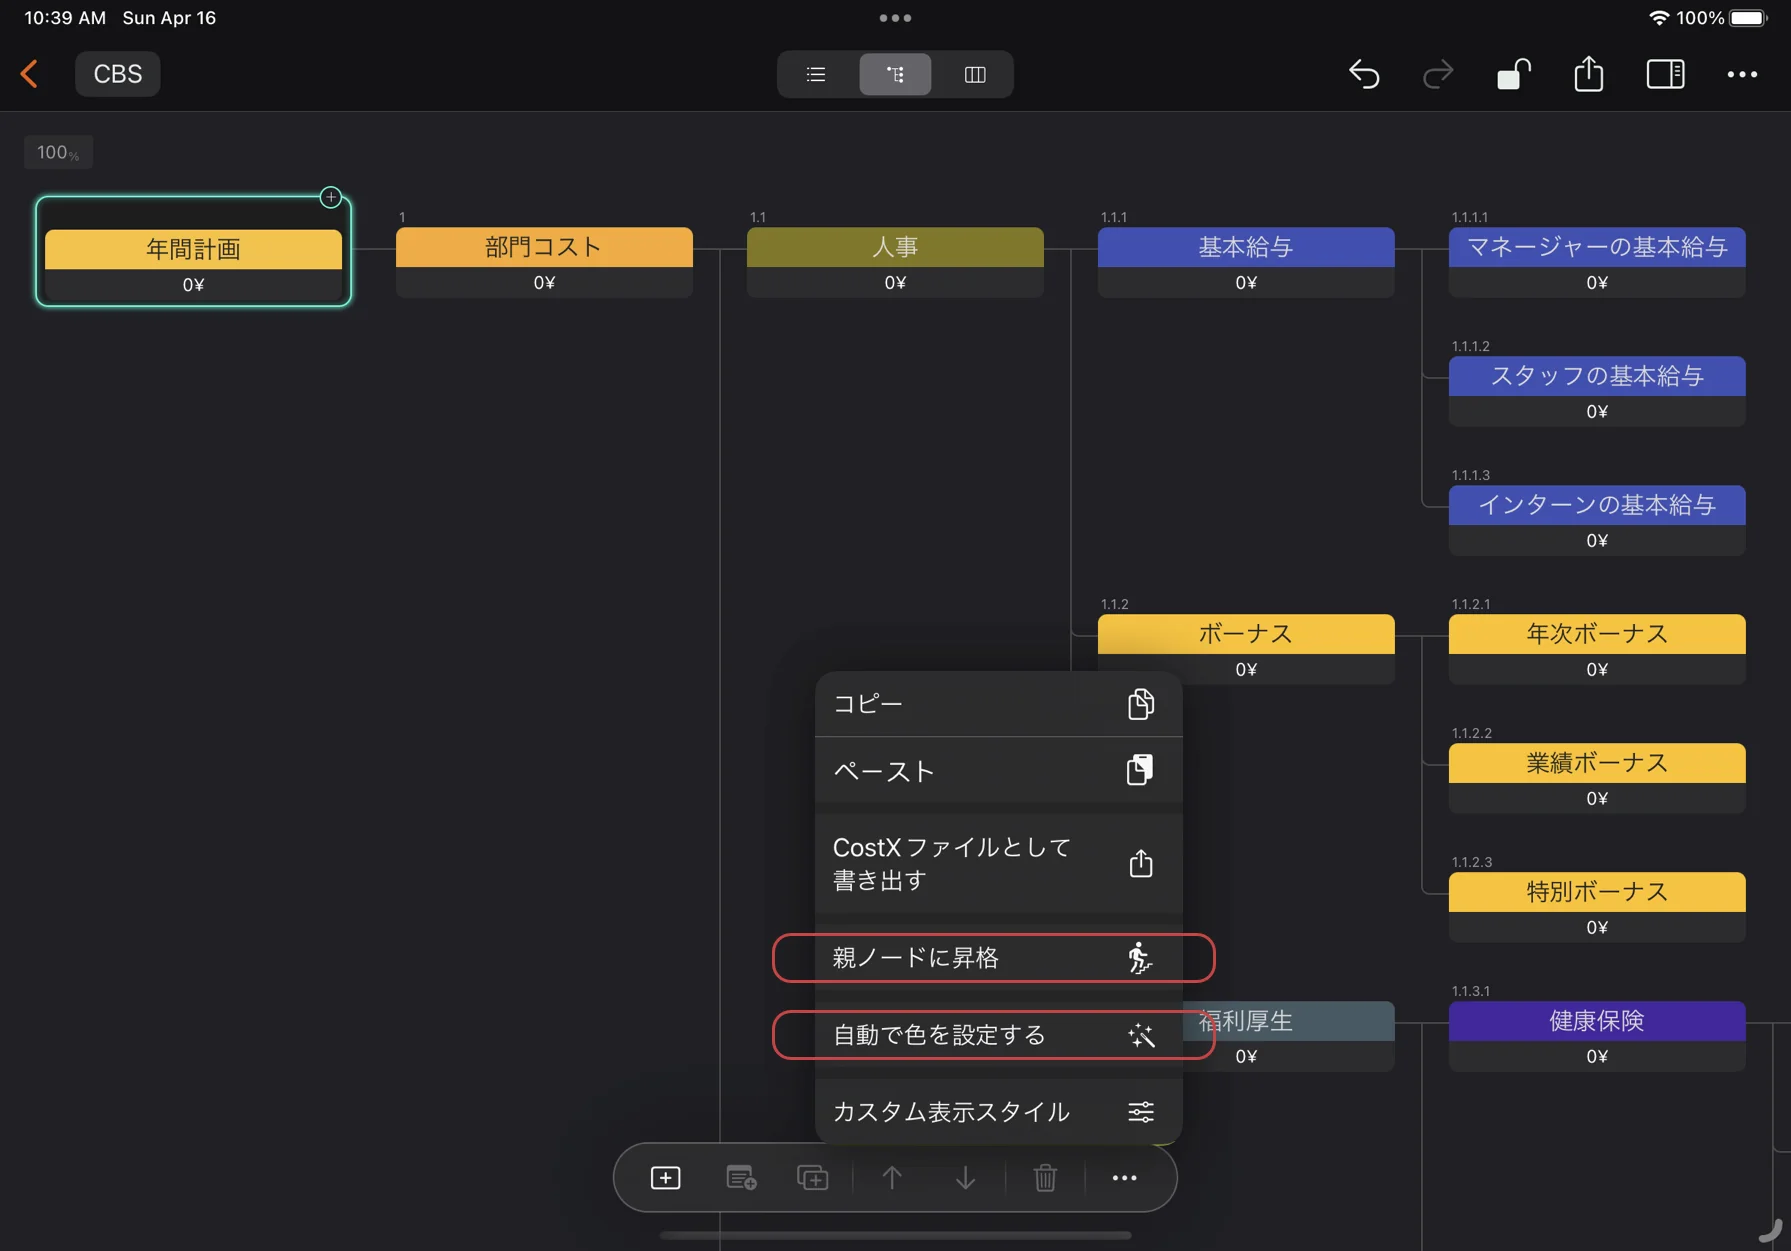Open more options in bottom toolbar
This screenshot has width=1791, height=1251.
click(x=1124, y=1177)
